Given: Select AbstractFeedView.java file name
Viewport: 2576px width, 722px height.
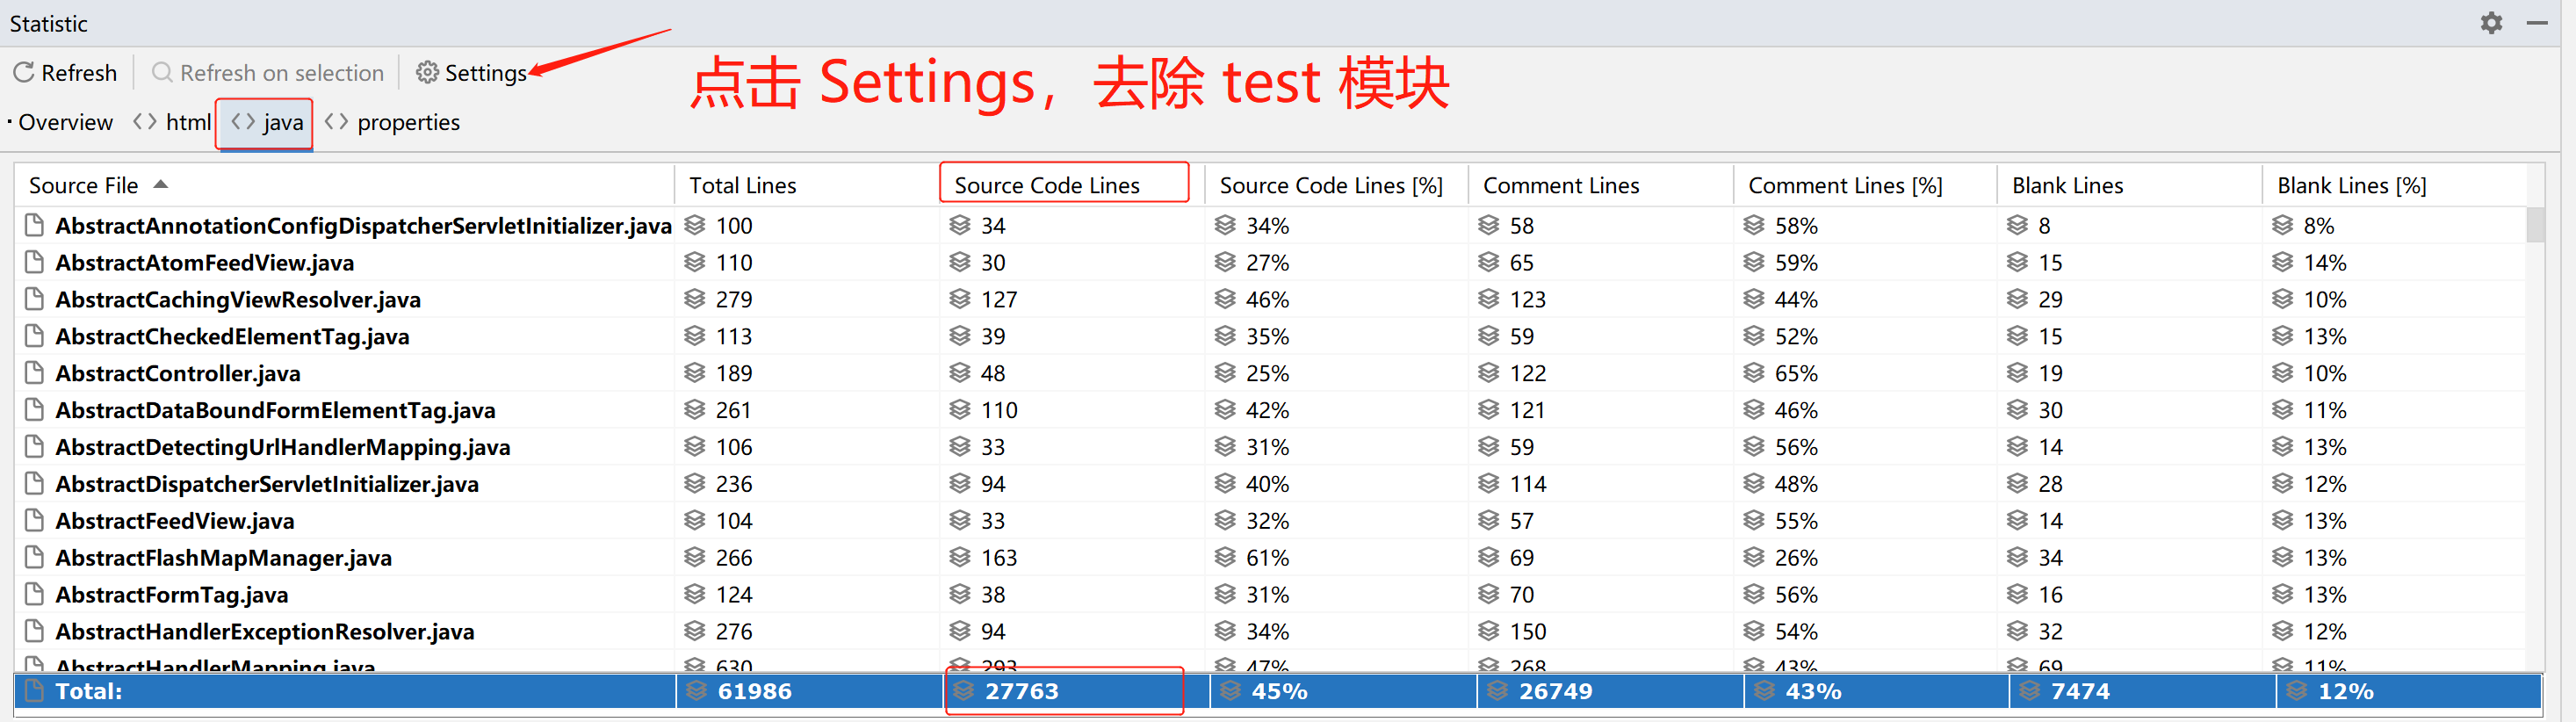Looking at the screenshot, I should click(x=175, y=521).
